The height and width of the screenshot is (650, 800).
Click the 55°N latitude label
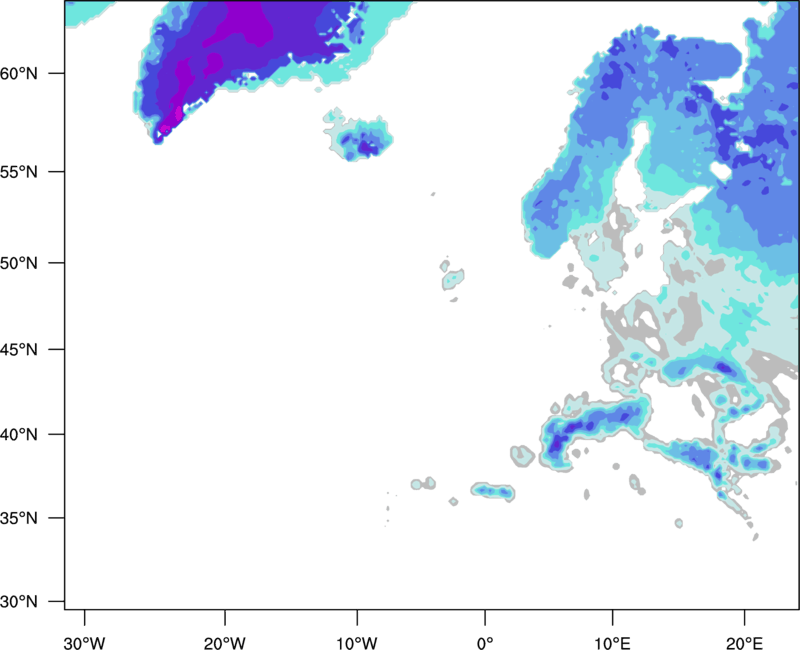(x=18, y=172)
